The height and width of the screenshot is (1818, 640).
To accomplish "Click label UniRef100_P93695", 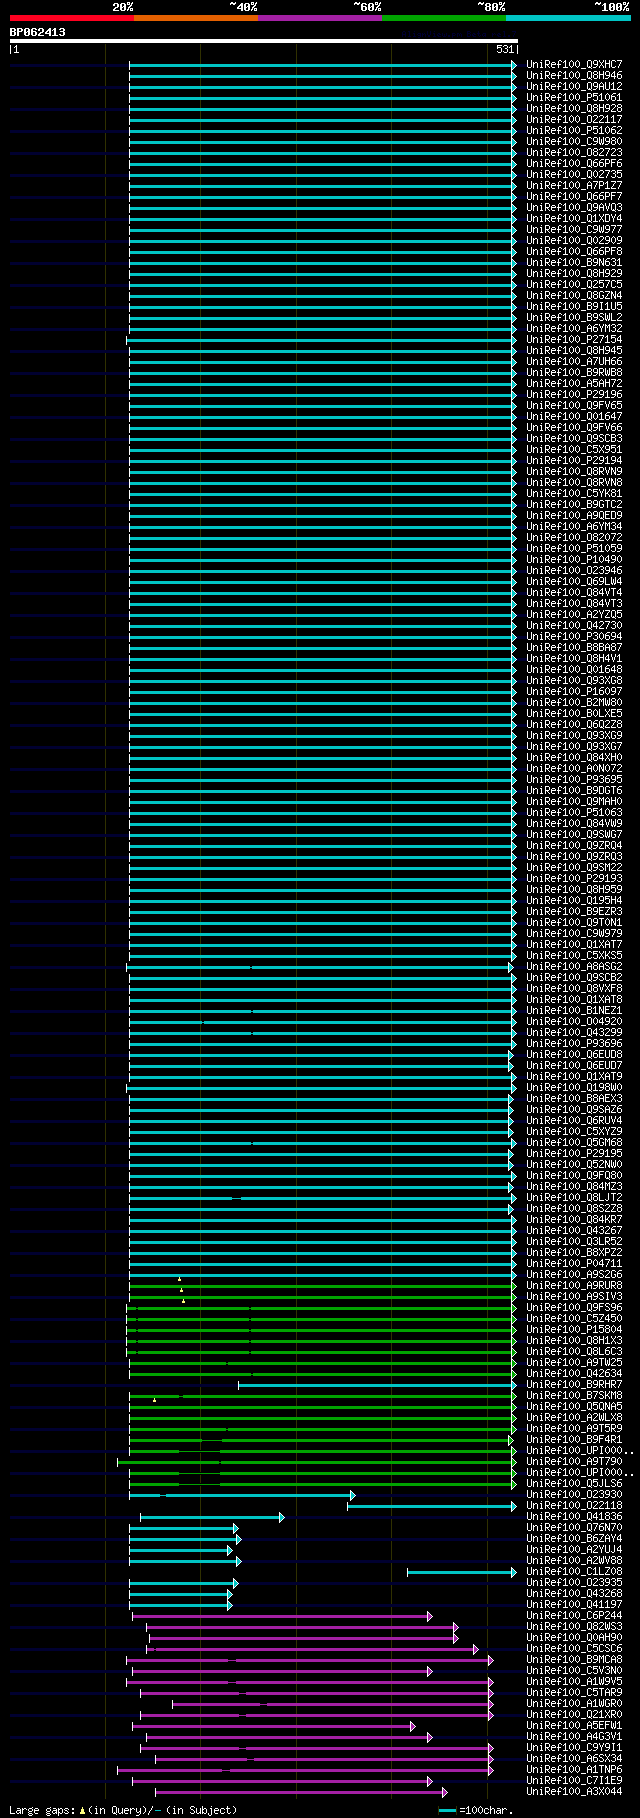I will click(x=574, y=779).
